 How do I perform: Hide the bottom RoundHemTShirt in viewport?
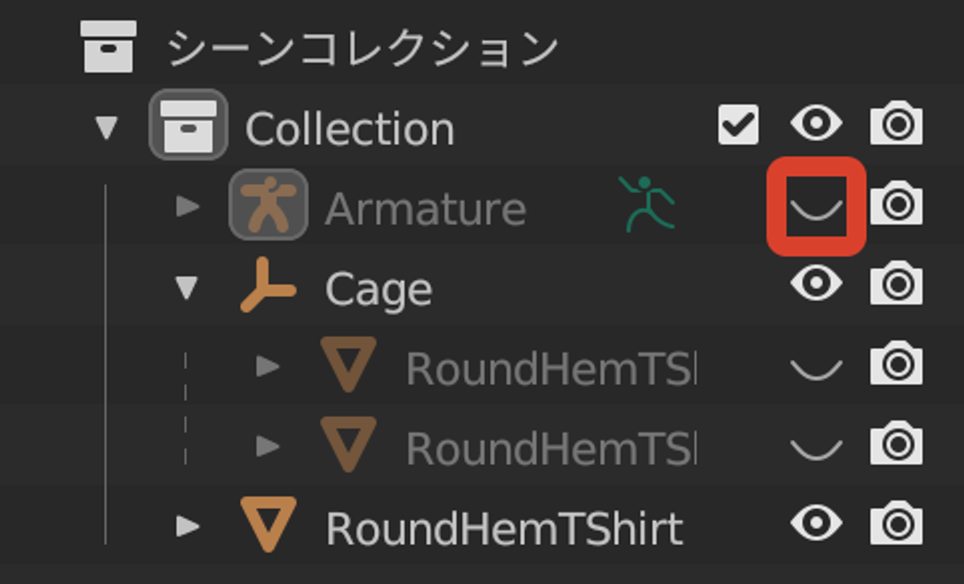point(816,523)
